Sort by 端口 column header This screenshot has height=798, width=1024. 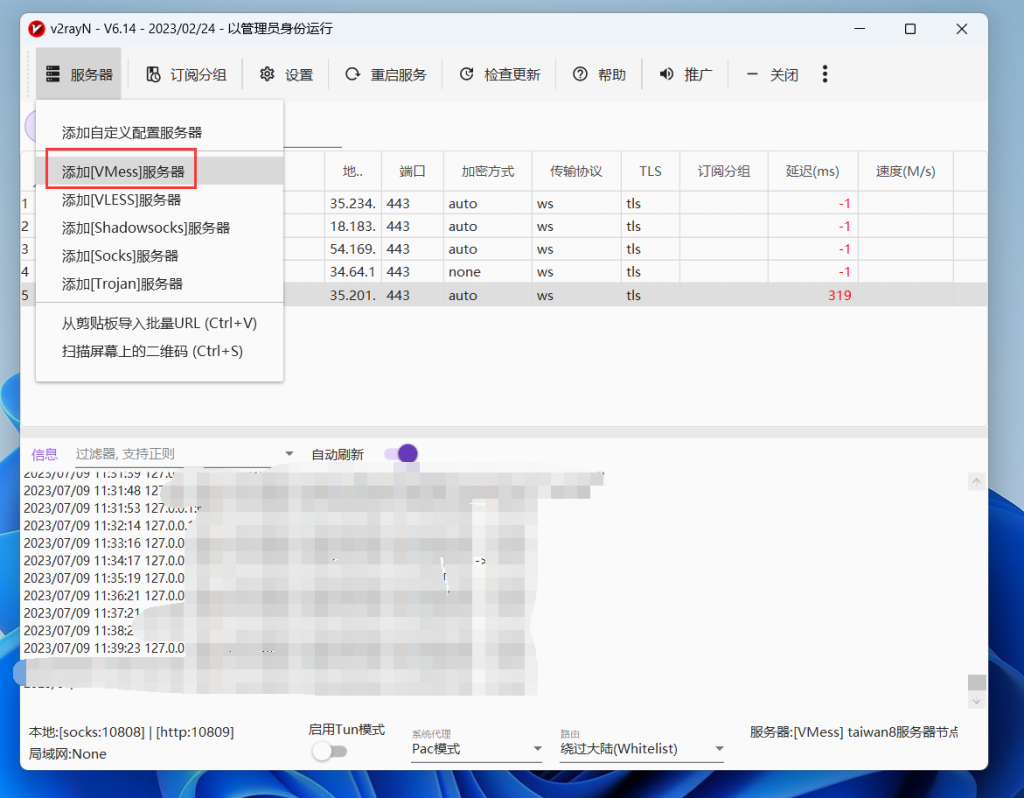tap(412, 171)
